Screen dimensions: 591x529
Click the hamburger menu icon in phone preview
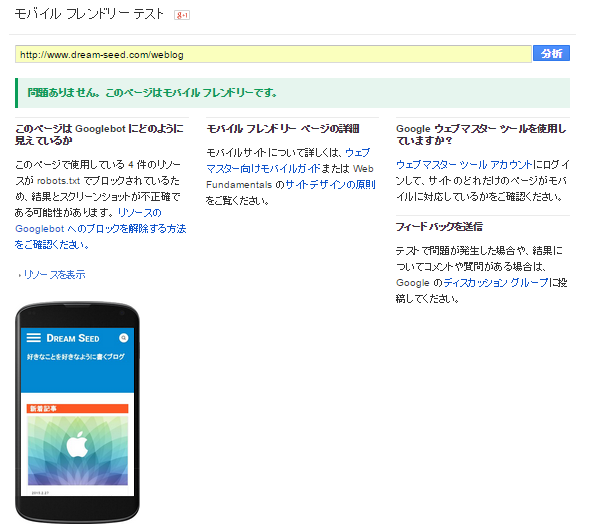point(34,338)
